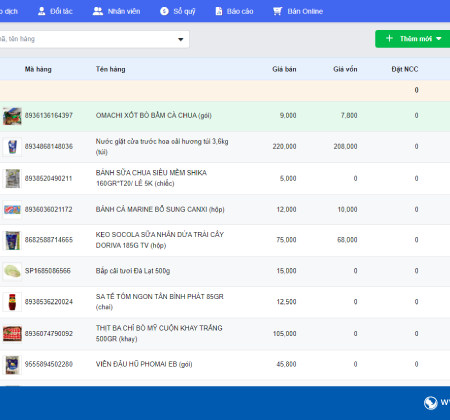Open the Nhân viên menu

coord(116,11)
